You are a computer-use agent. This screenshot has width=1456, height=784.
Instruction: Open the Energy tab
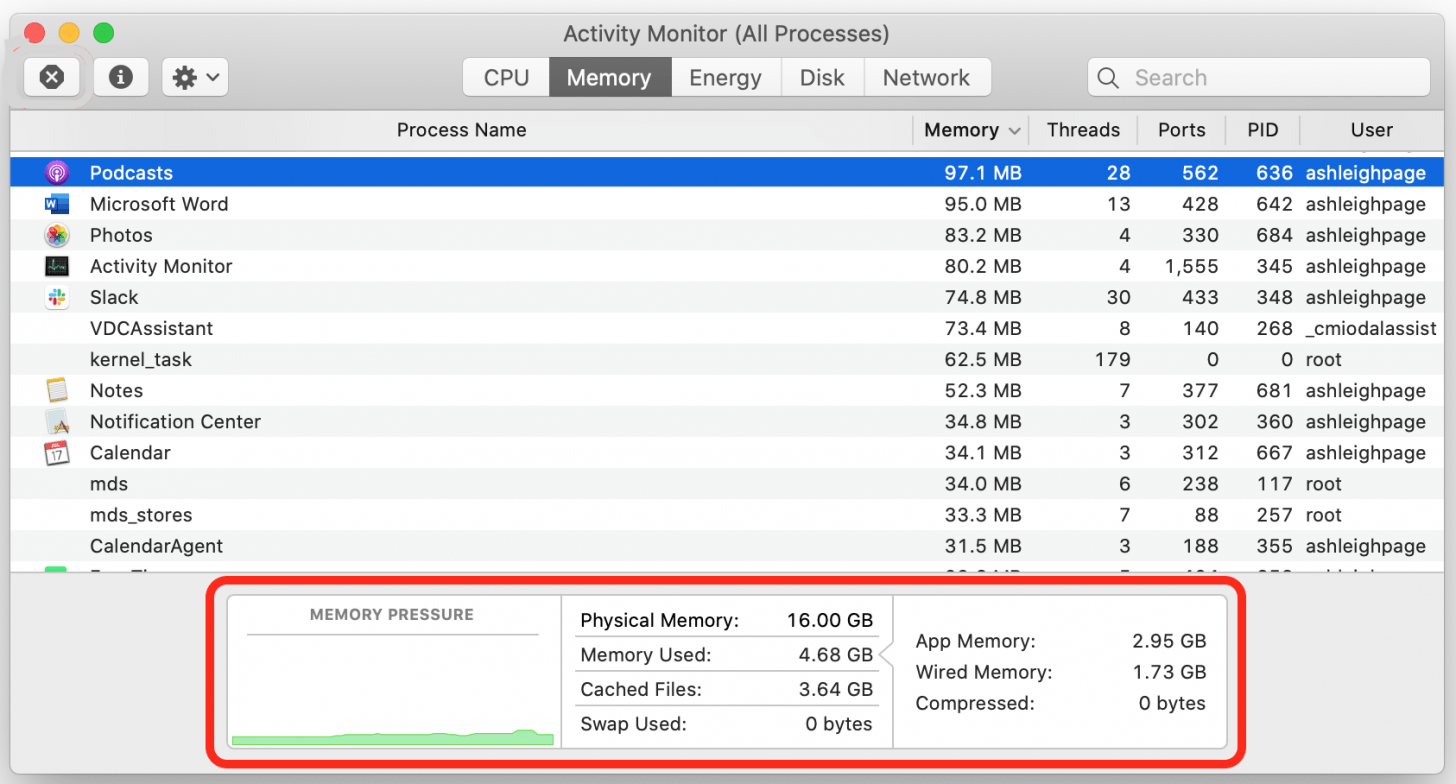(x=725, y=78)
